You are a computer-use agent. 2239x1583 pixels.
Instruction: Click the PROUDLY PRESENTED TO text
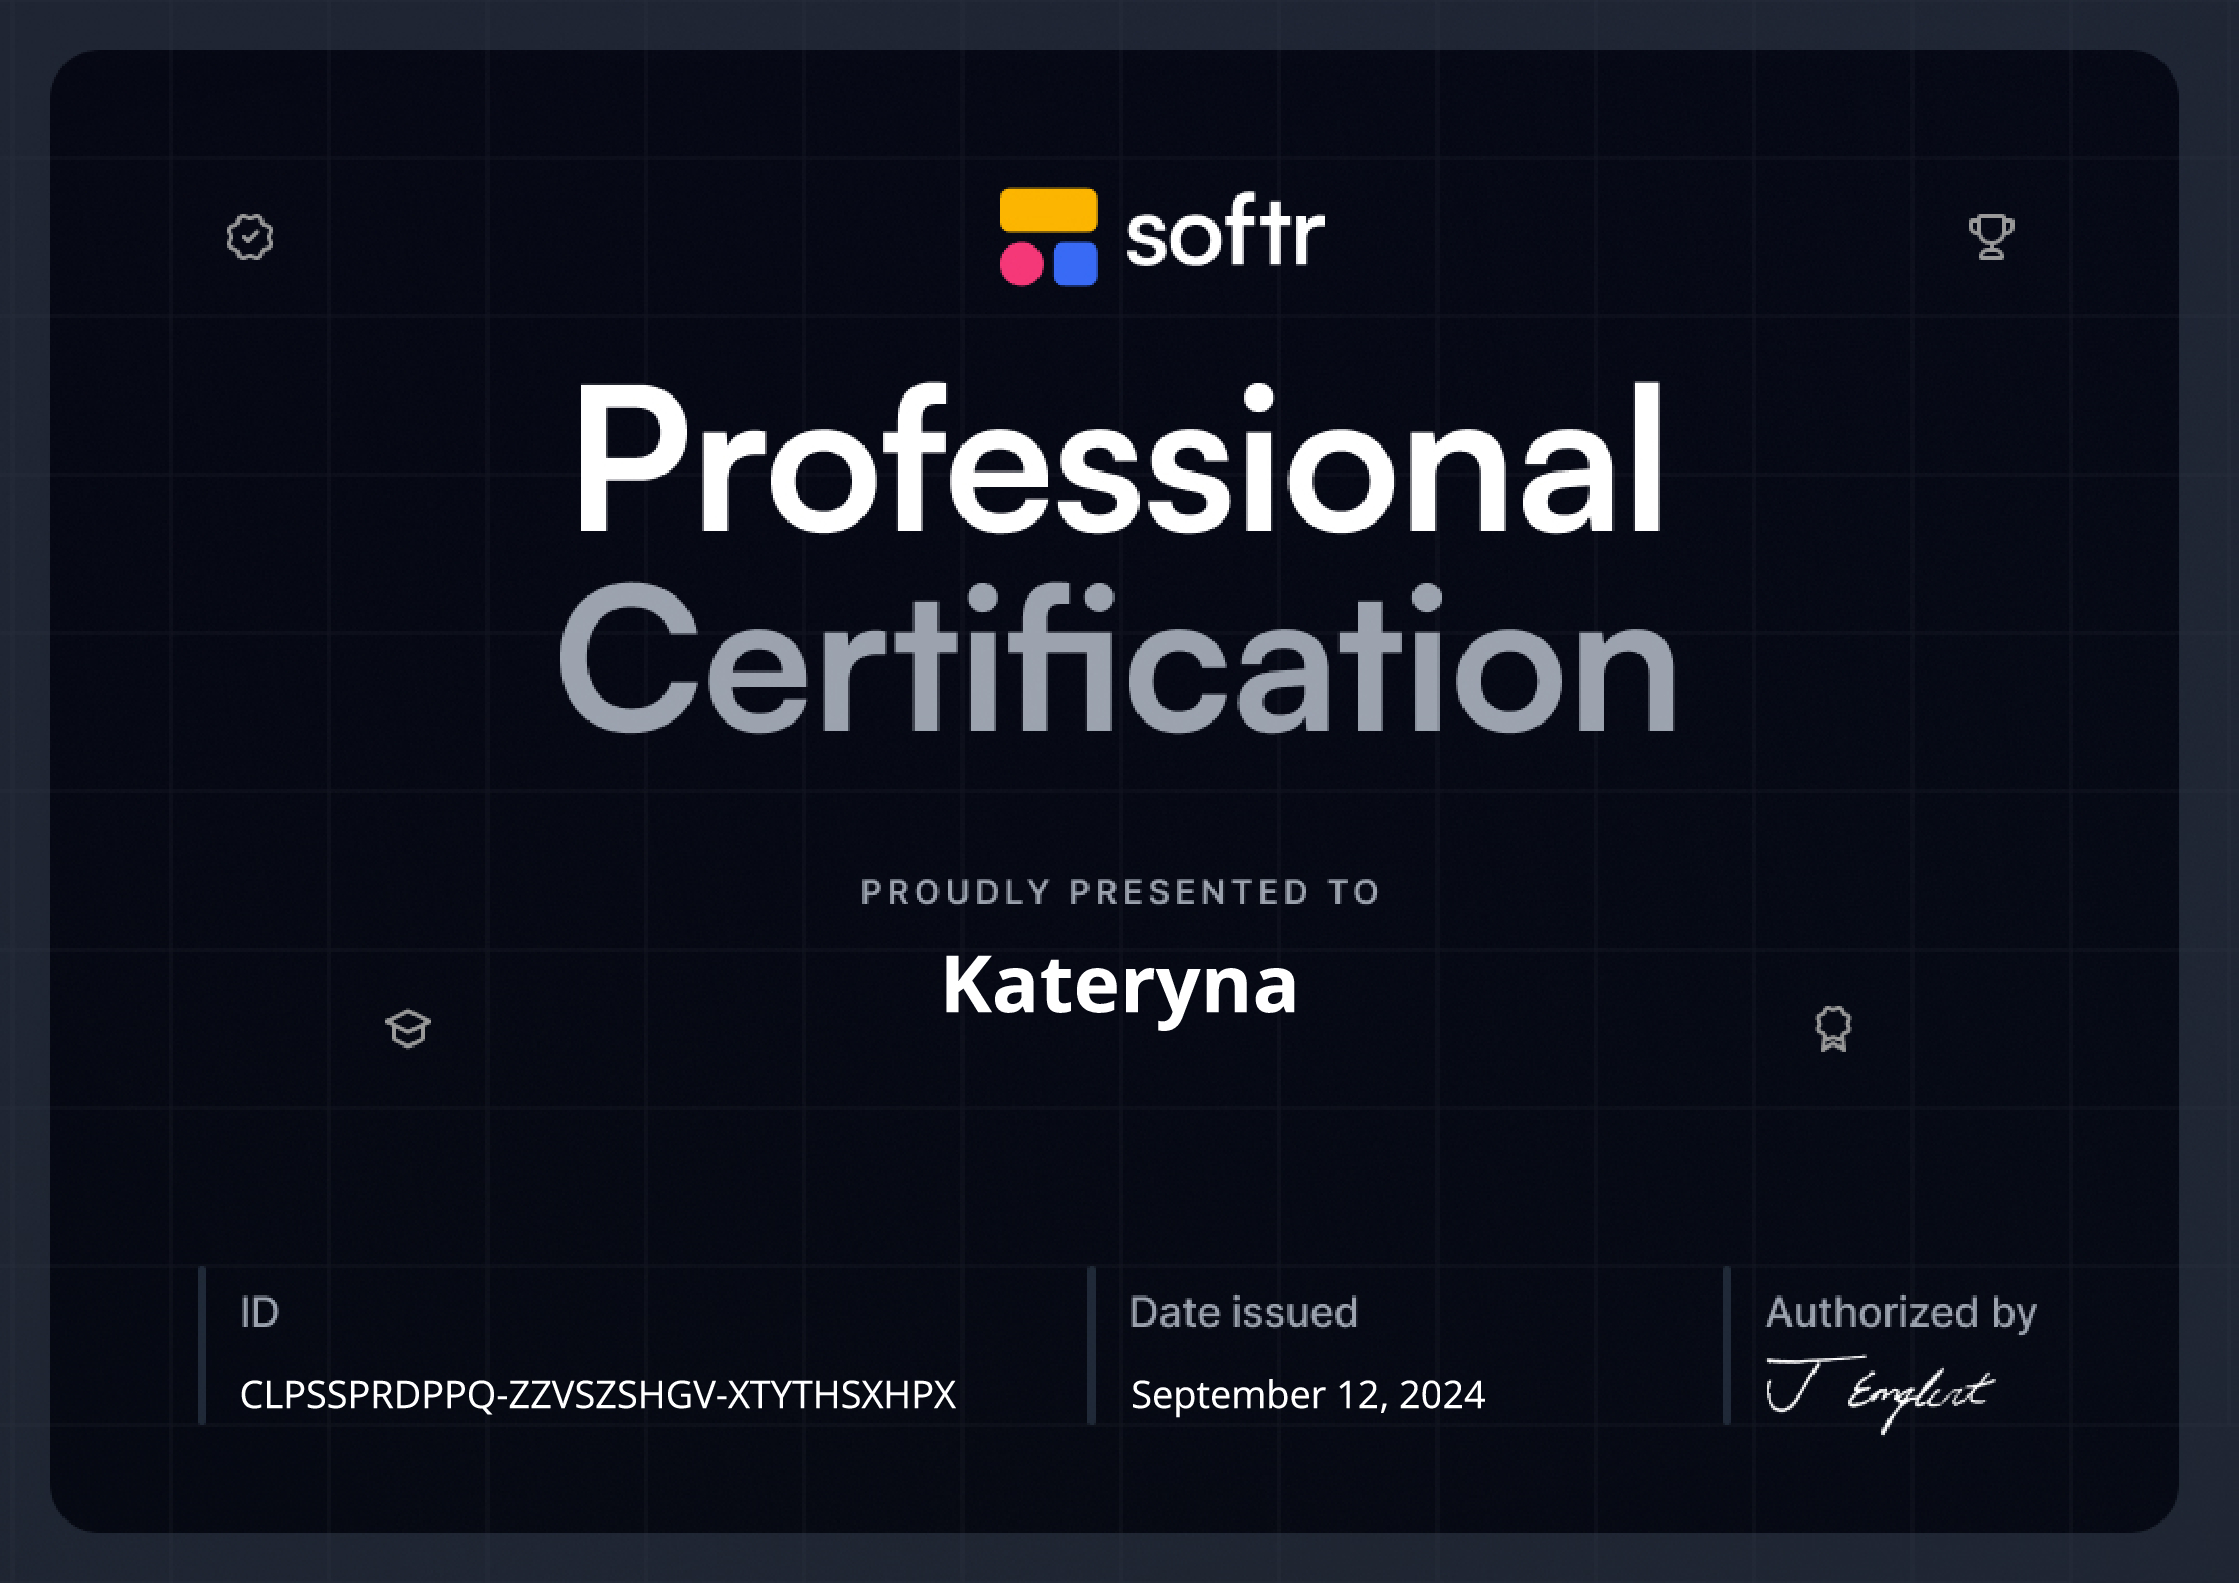point(1119,892)
